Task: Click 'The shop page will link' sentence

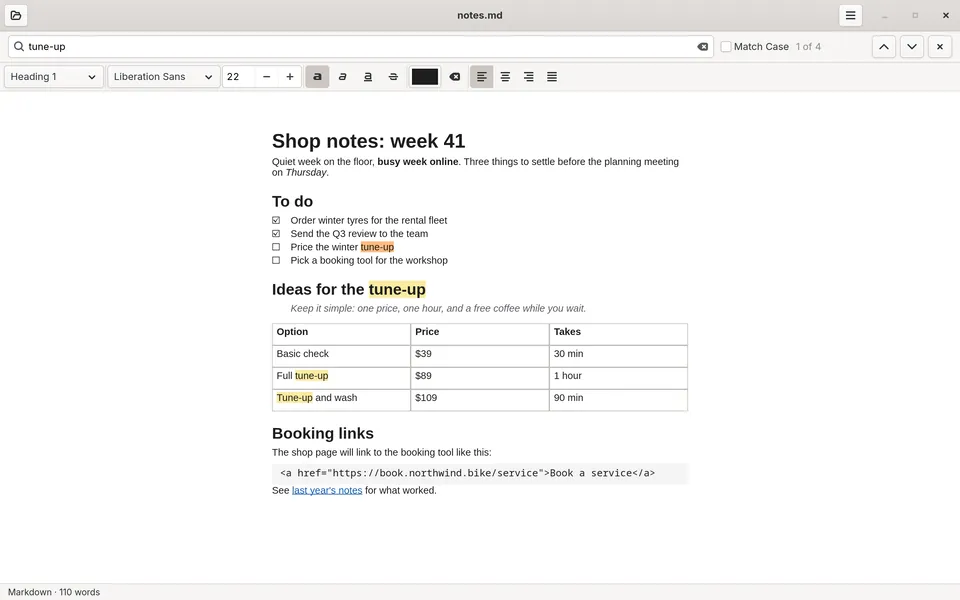Action: point(381,452)
